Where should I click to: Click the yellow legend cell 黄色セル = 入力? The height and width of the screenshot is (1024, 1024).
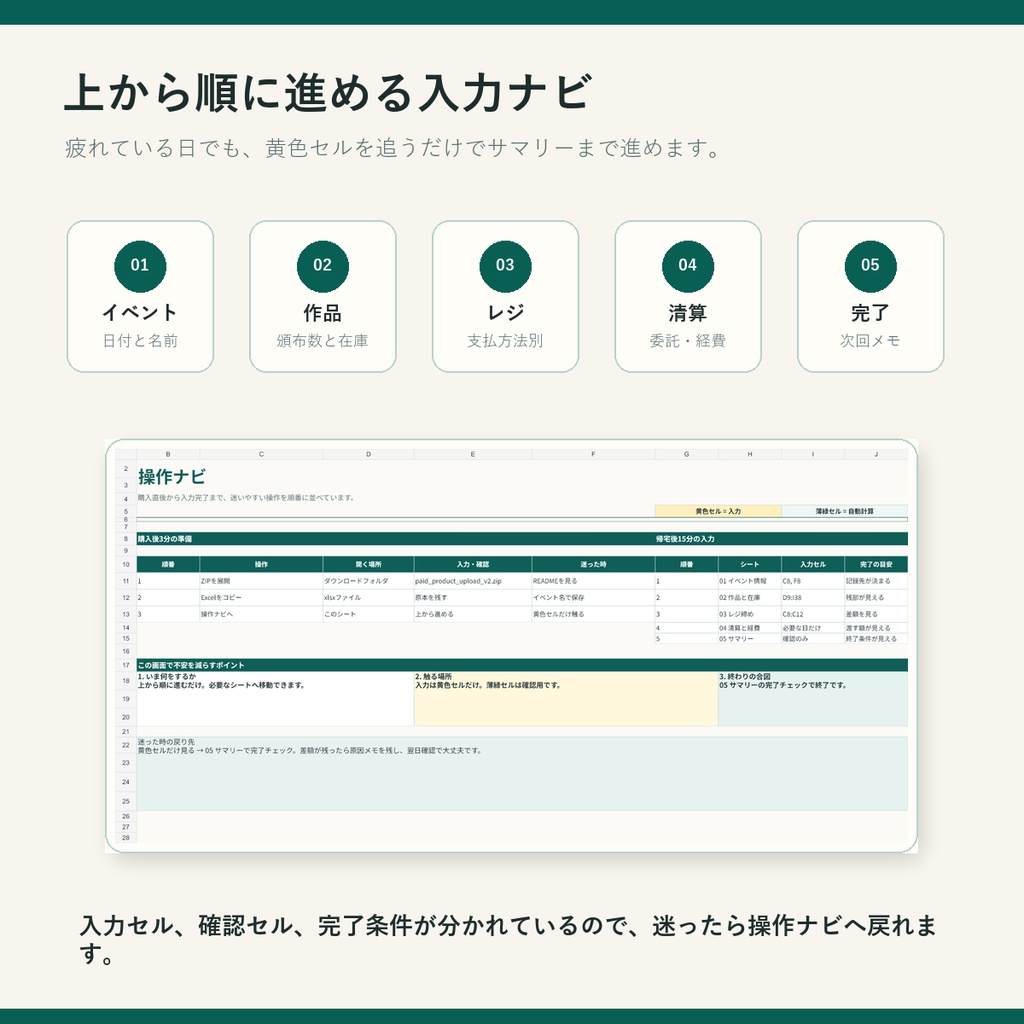point(718,511)
